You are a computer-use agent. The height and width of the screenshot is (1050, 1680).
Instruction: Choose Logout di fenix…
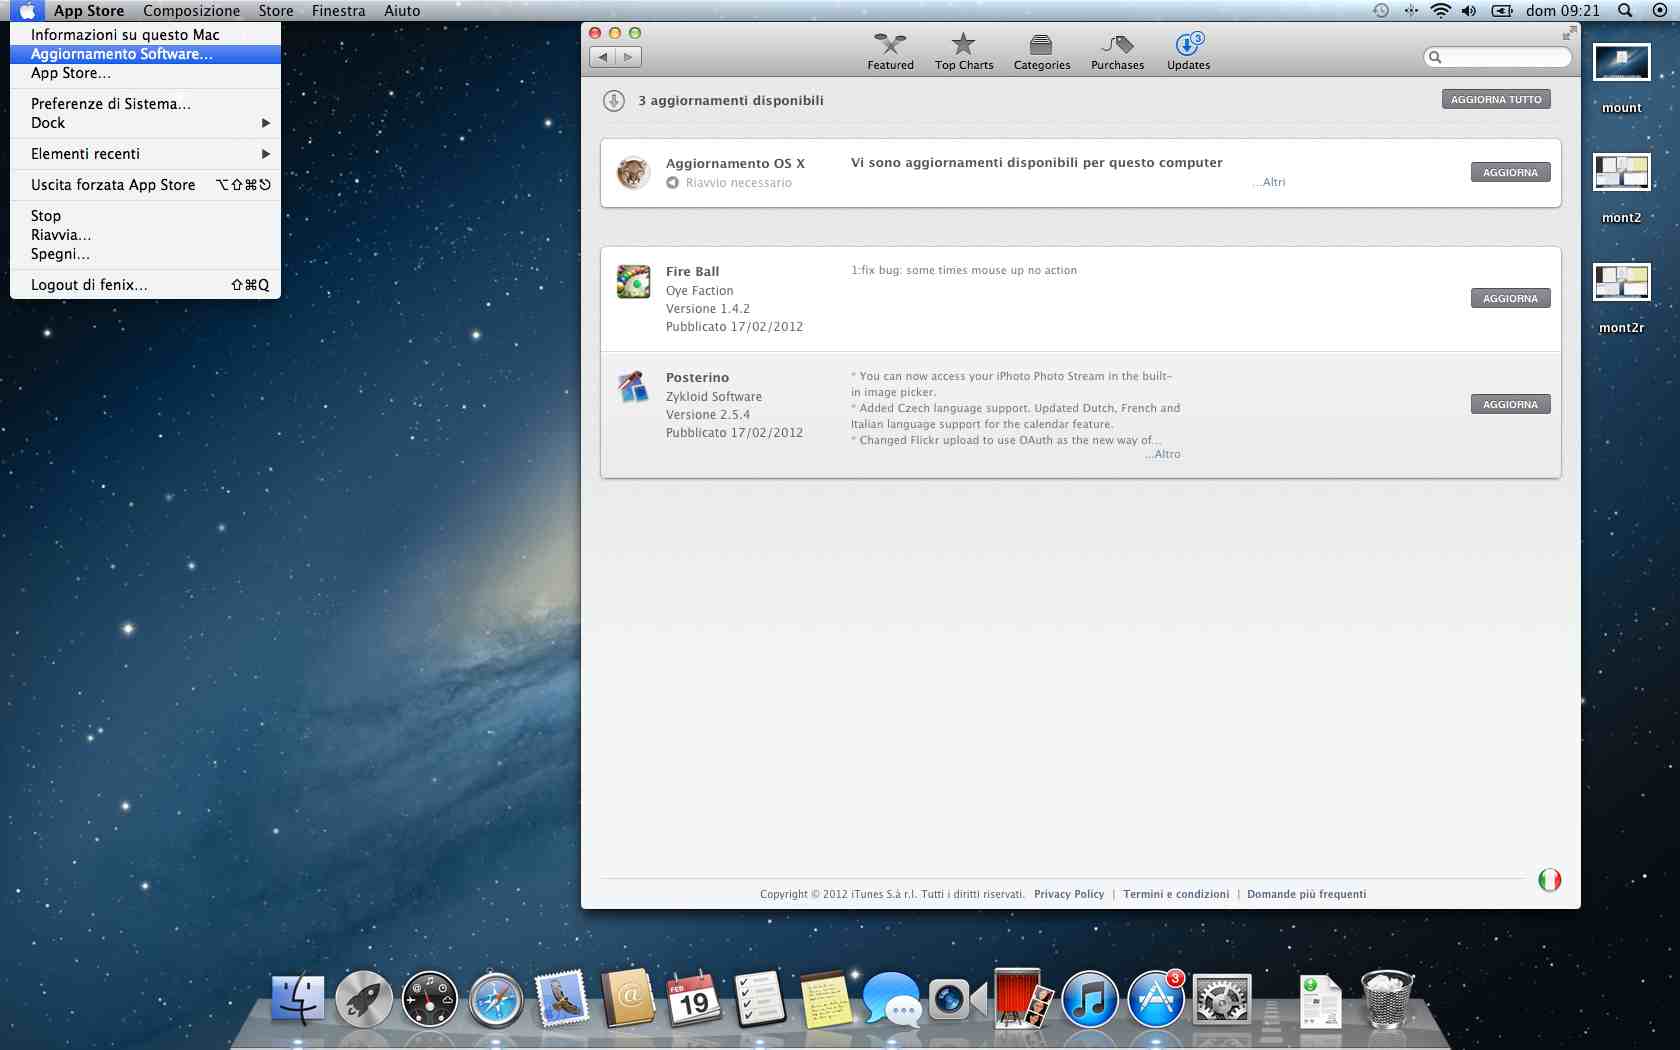[145, 285]
